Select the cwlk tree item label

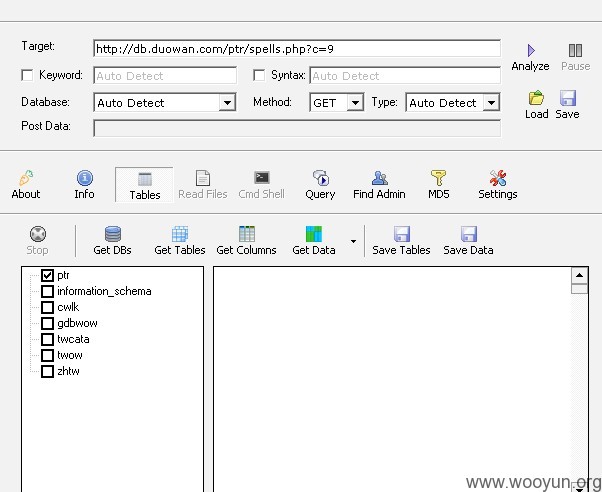pyautogui.click(x=68, y=307)
